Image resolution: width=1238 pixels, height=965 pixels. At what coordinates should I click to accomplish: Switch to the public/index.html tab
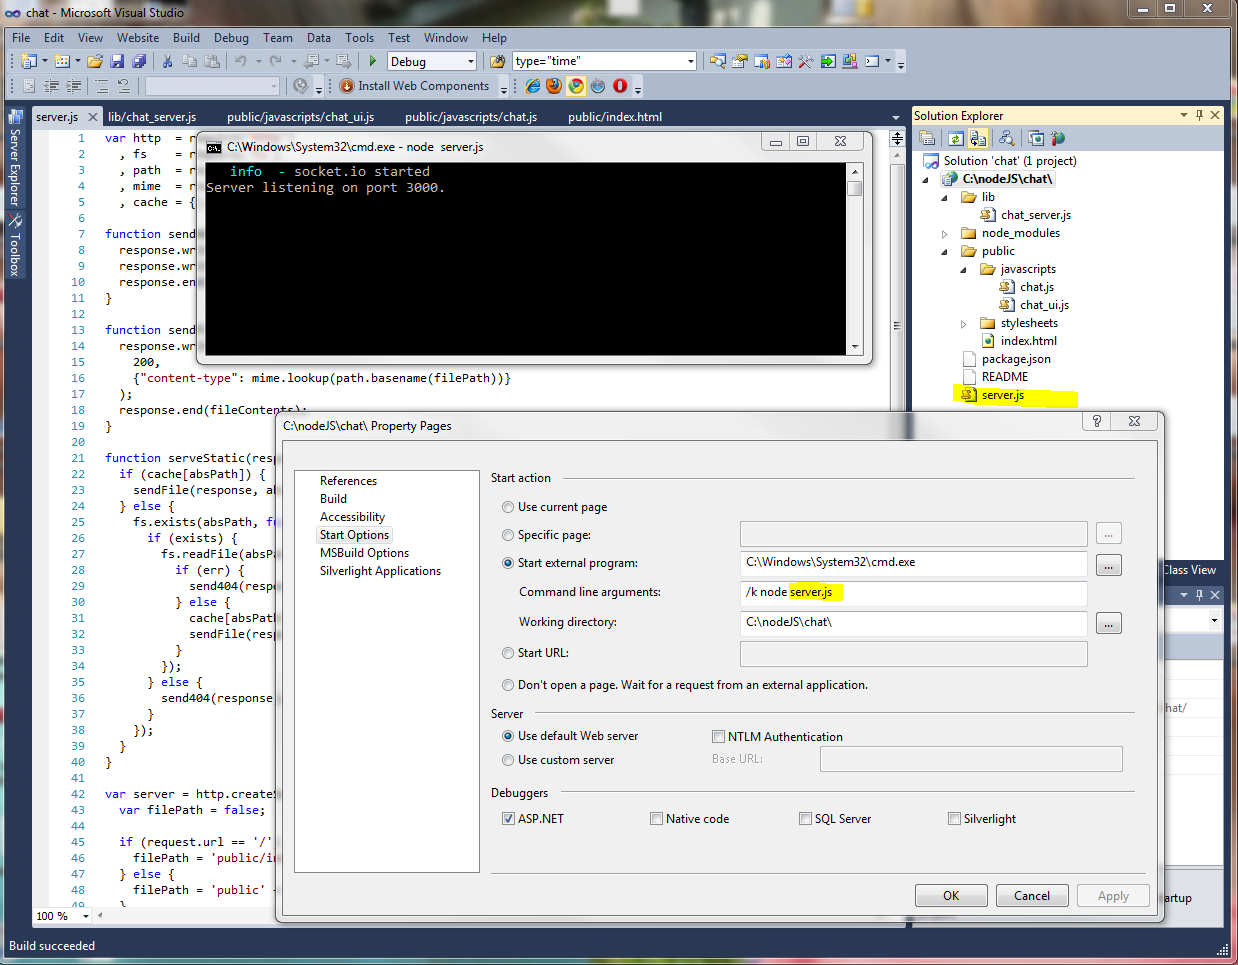tap(615, 117)
